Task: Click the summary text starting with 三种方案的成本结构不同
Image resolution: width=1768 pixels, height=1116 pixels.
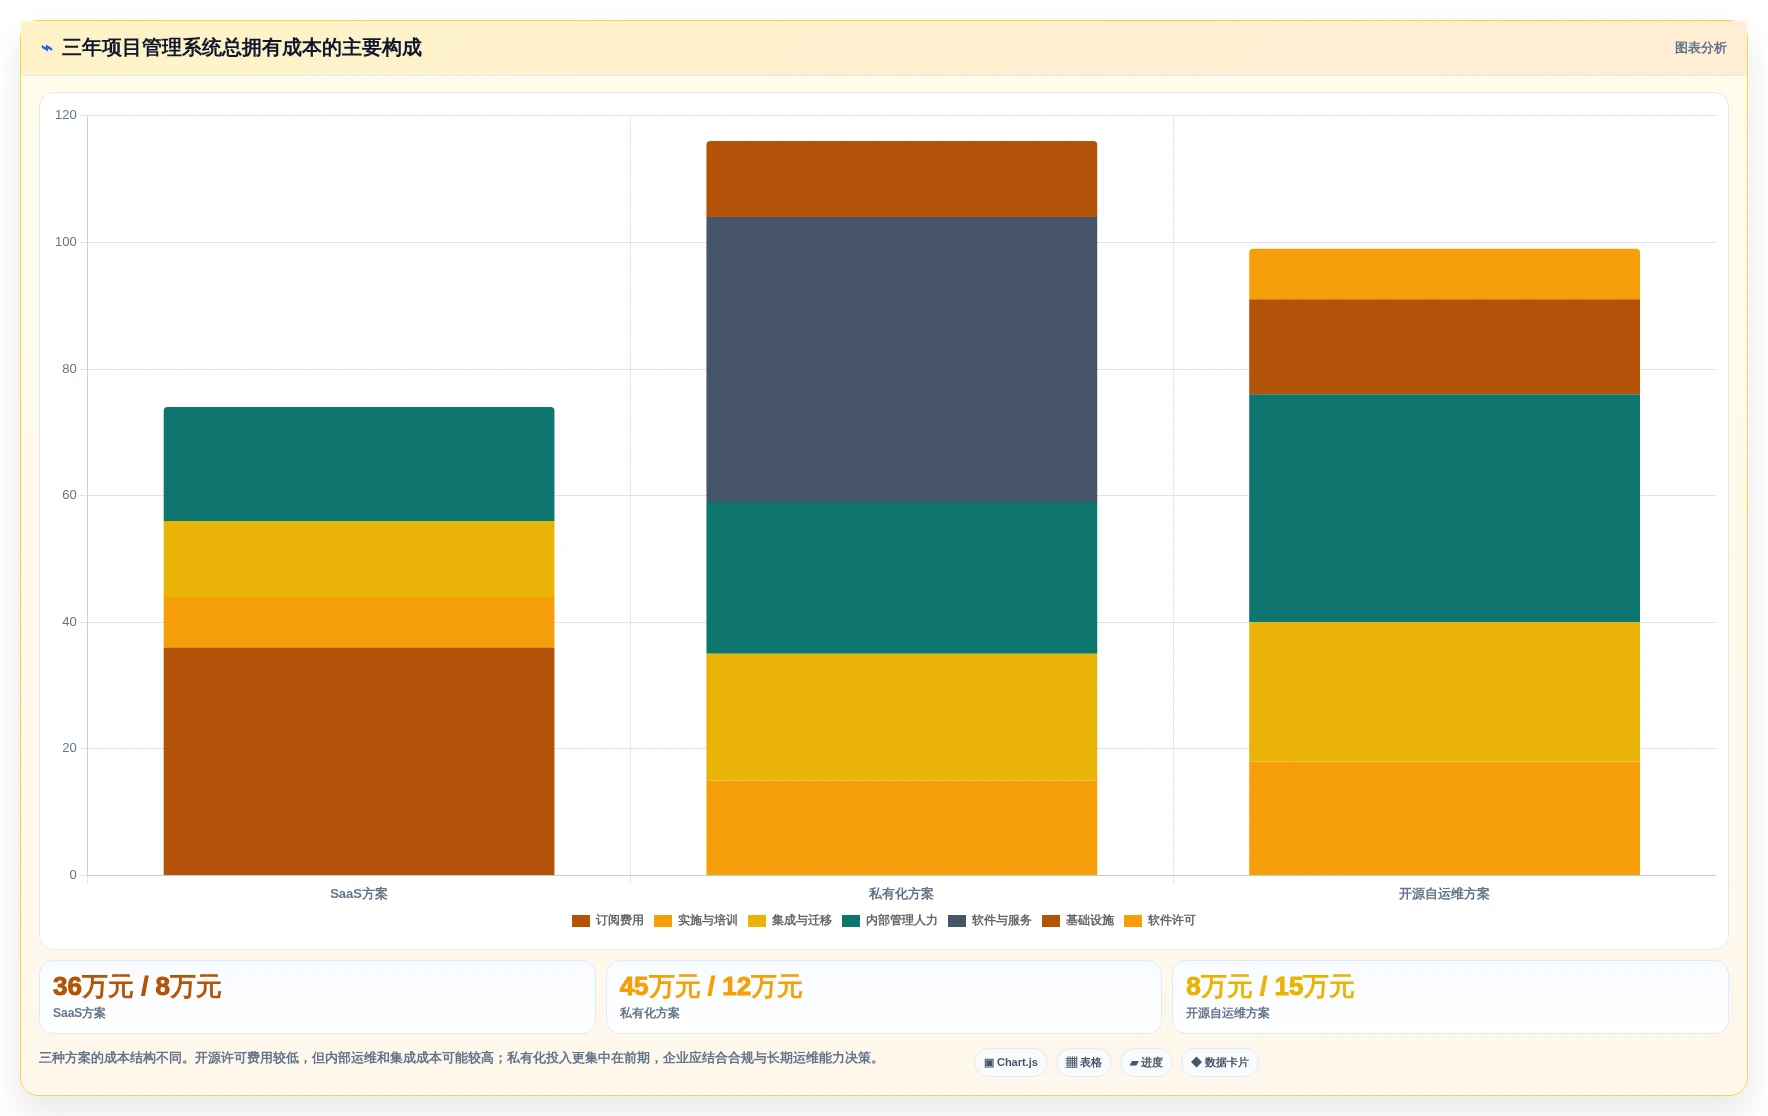Action: click(x=461, y=1058)
